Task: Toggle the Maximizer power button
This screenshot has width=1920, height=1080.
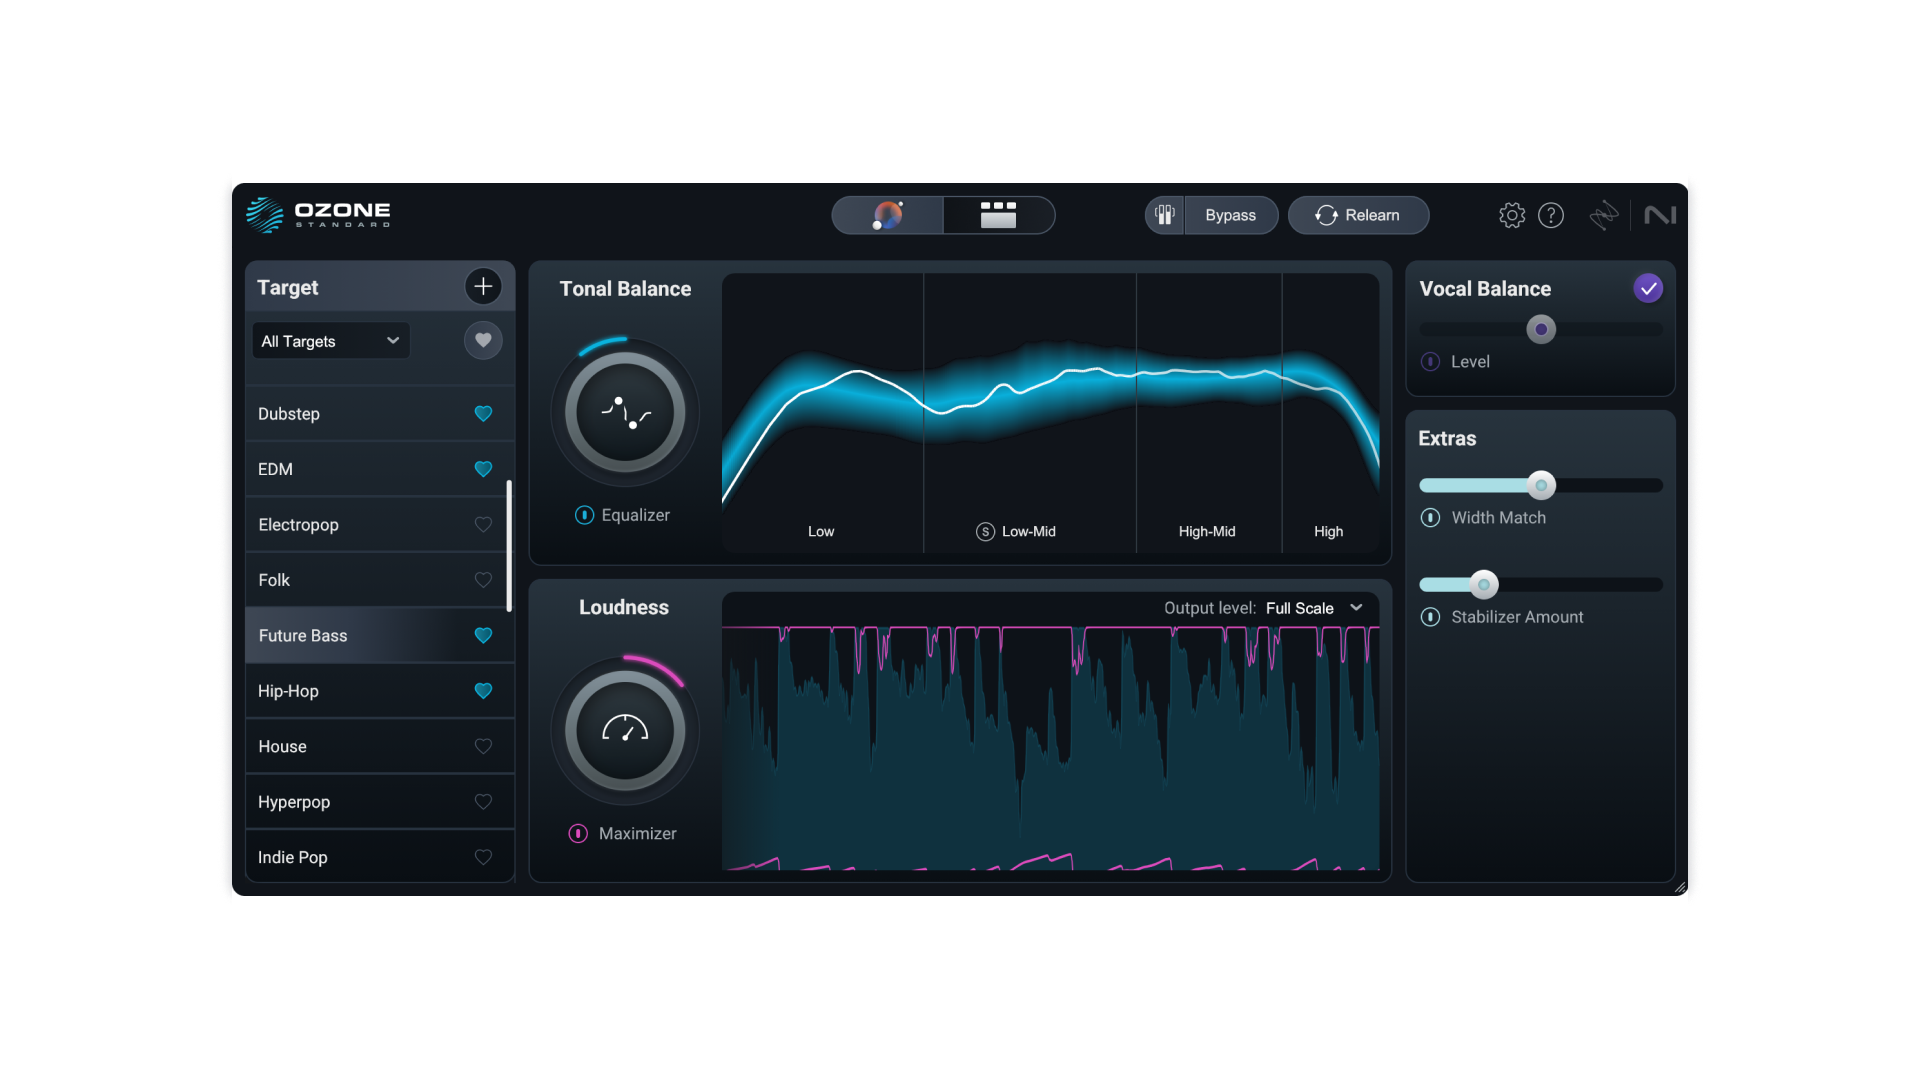Action: pyautogui.click(x=577, y=833)
